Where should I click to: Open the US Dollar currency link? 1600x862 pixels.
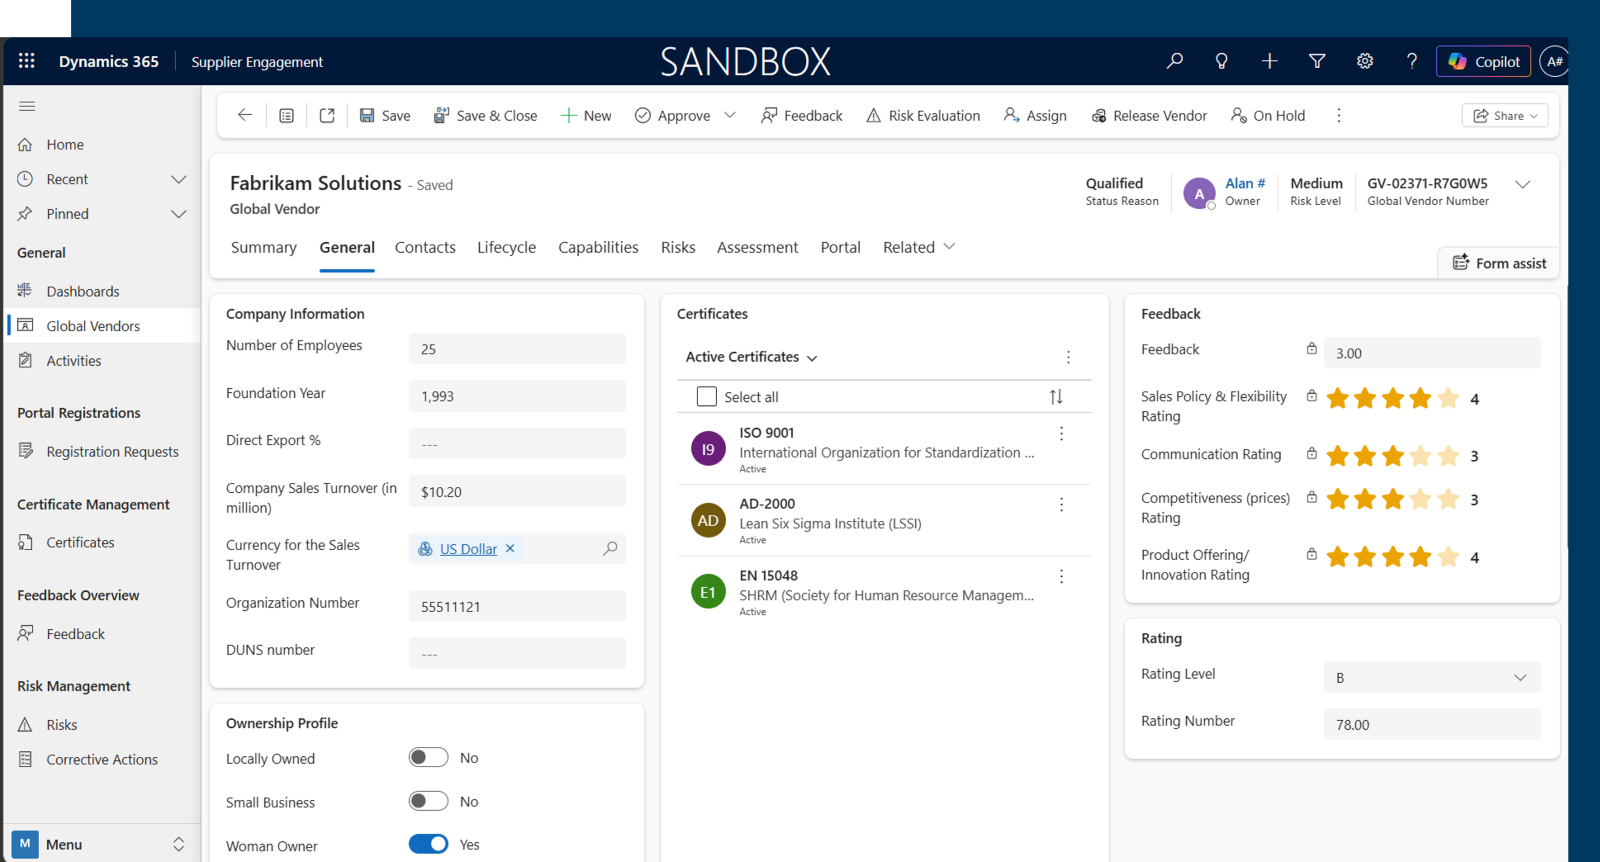468,549
